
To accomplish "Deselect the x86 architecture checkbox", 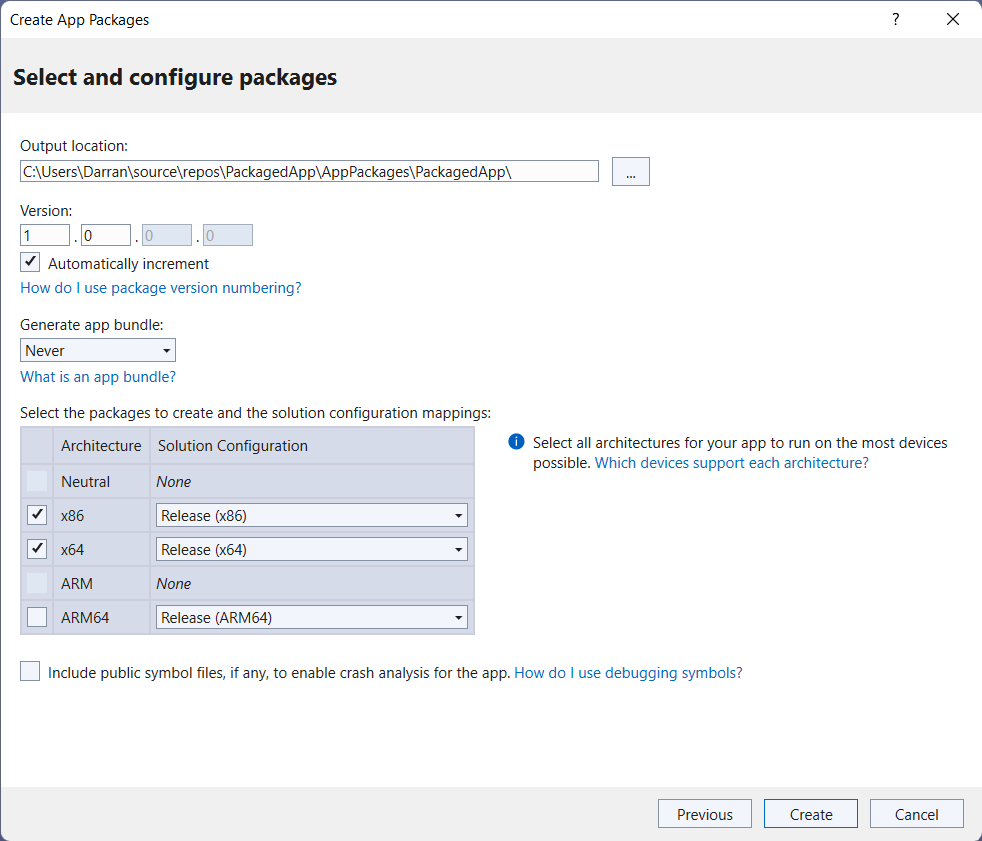I will [x=36, y=514].
